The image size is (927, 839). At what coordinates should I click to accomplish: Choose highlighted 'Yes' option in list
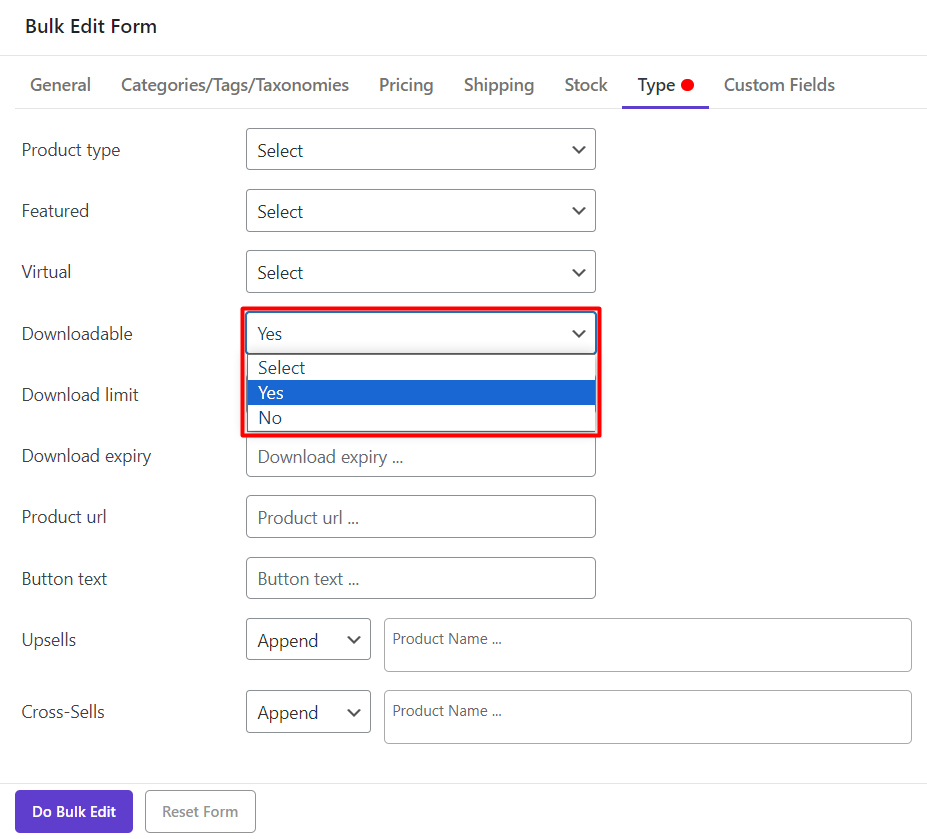click(420, 393)
